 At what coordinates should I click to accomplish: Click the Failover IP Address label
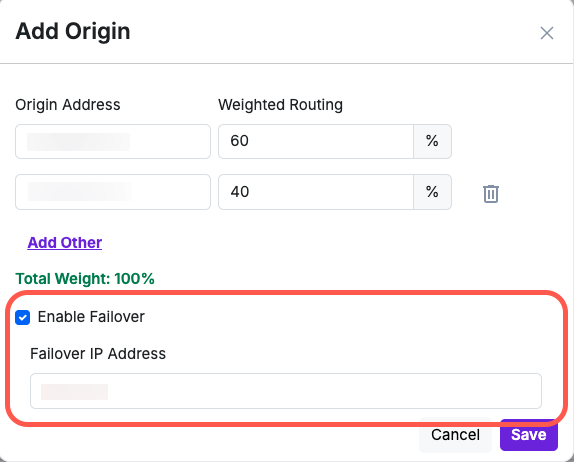(98, 354)
